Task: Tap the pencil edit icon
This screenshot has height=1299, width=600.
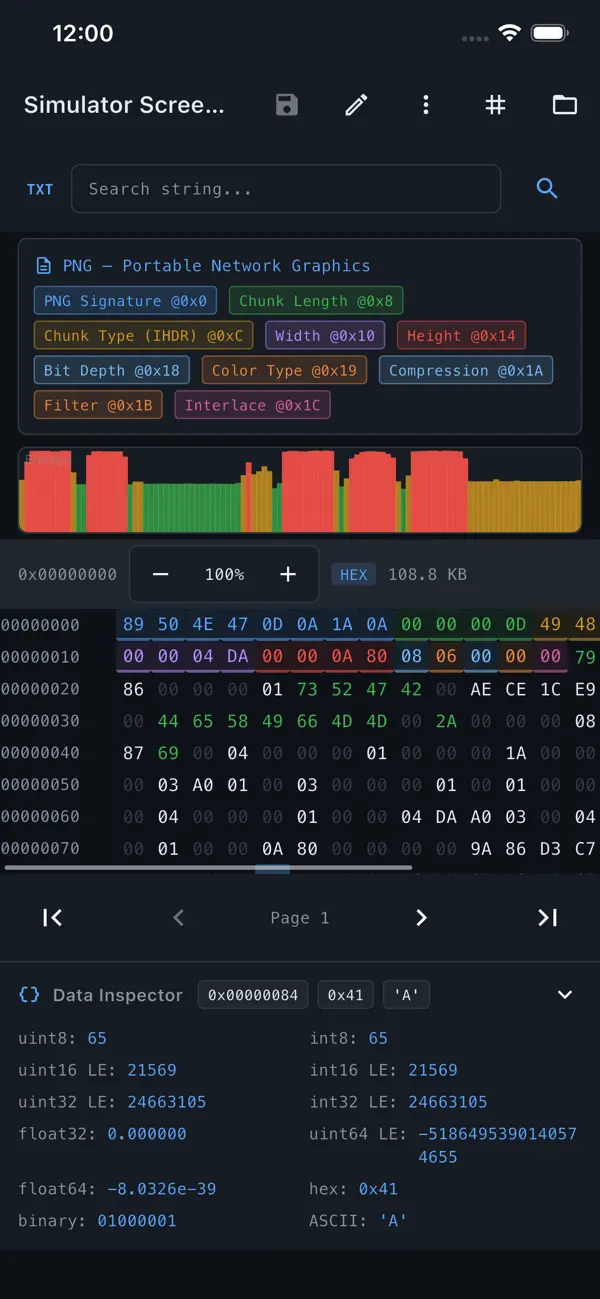Action: [x=356, y=105]
